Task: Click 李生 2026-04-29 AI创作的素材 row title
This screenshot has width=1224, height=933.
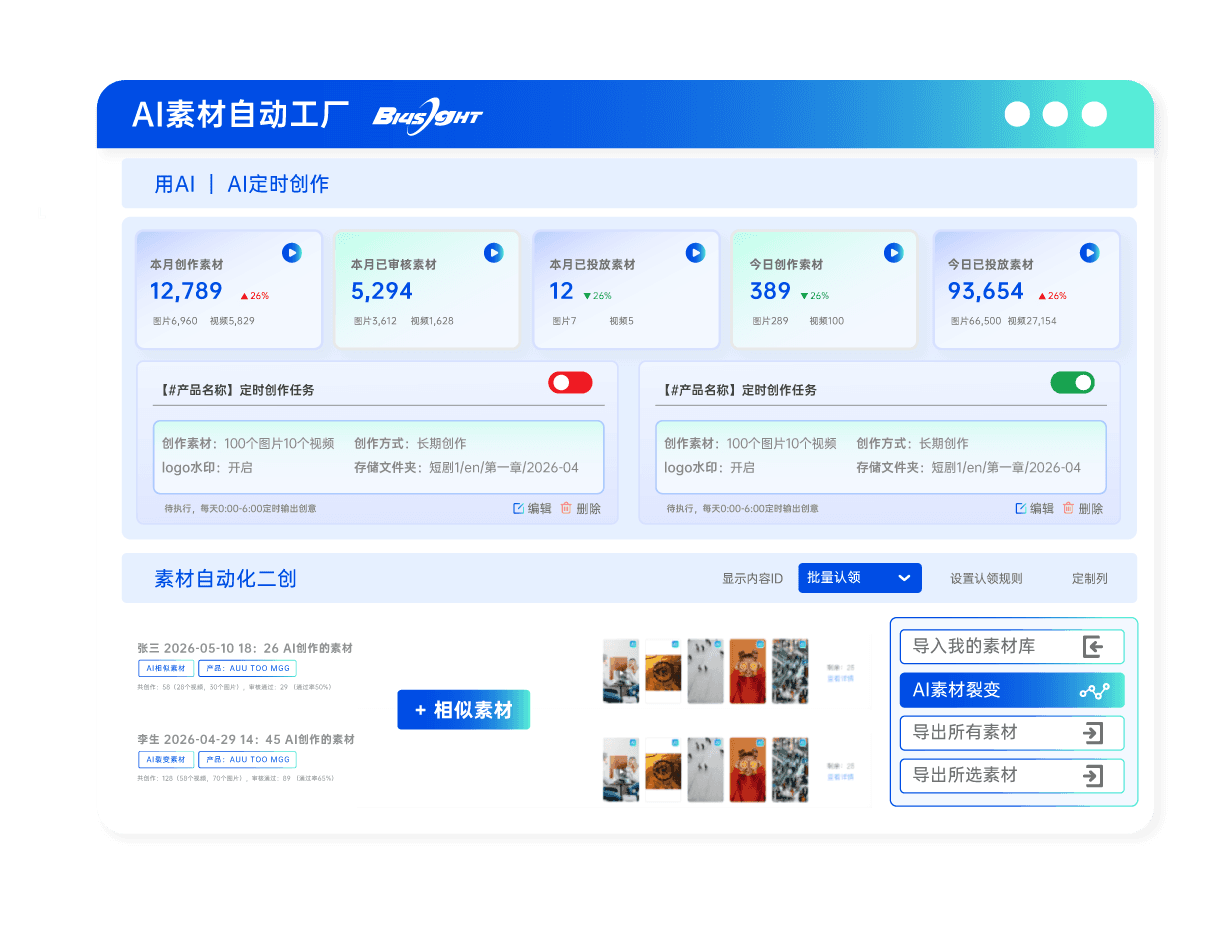Action: pos(246,739)
